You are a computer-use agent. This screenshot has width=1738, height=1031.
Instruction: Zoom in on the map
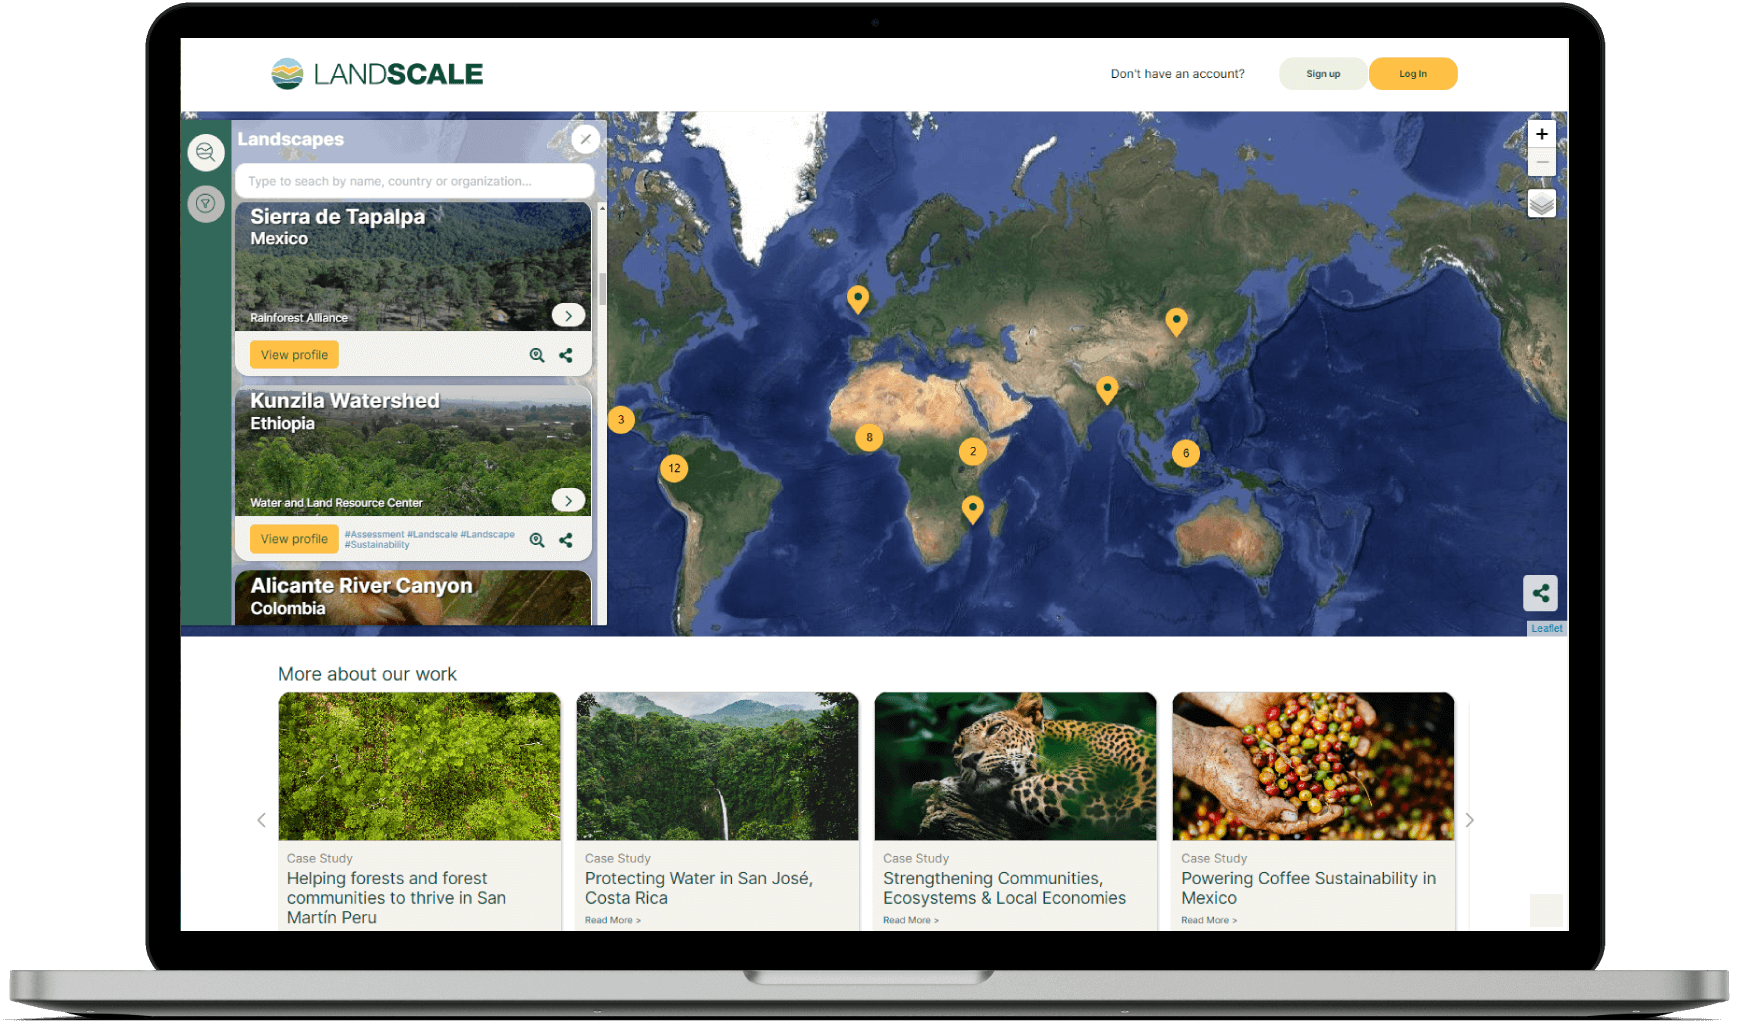(x=1541, y=134)
